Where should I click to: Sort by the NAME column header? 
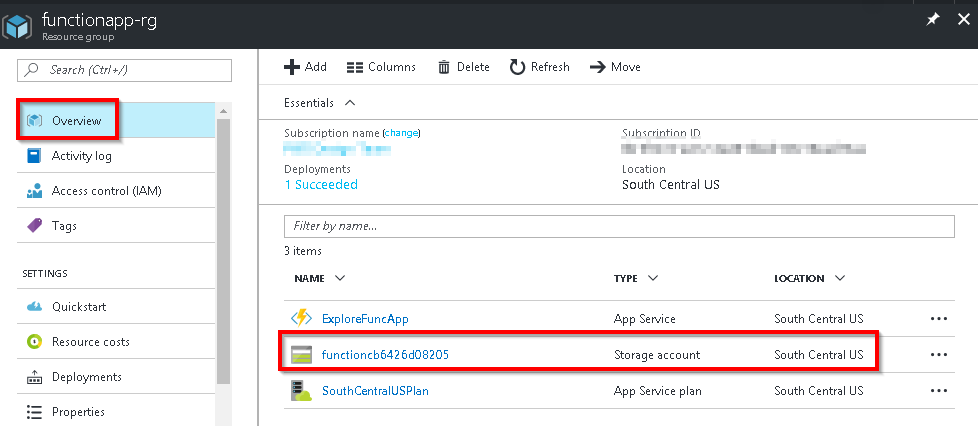[318, 278]
